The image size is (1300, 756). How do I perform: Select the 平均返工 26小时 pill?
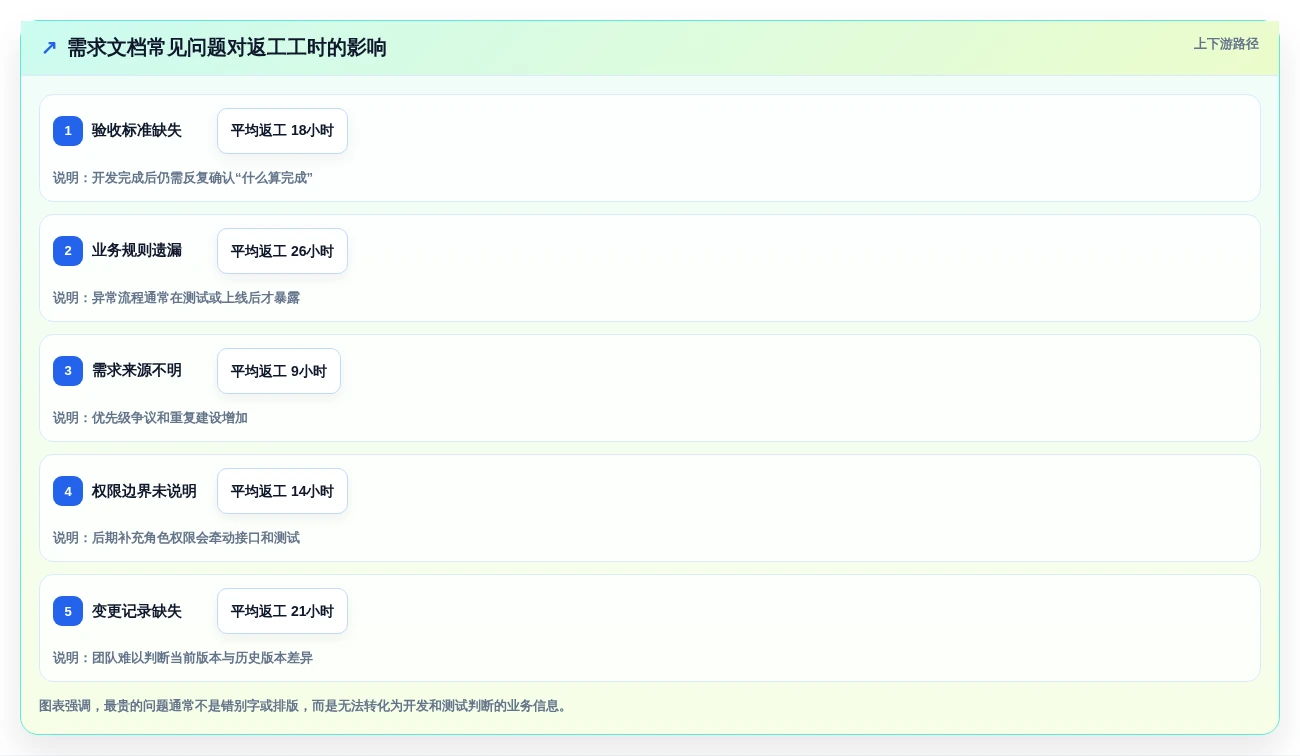point(282,251)
